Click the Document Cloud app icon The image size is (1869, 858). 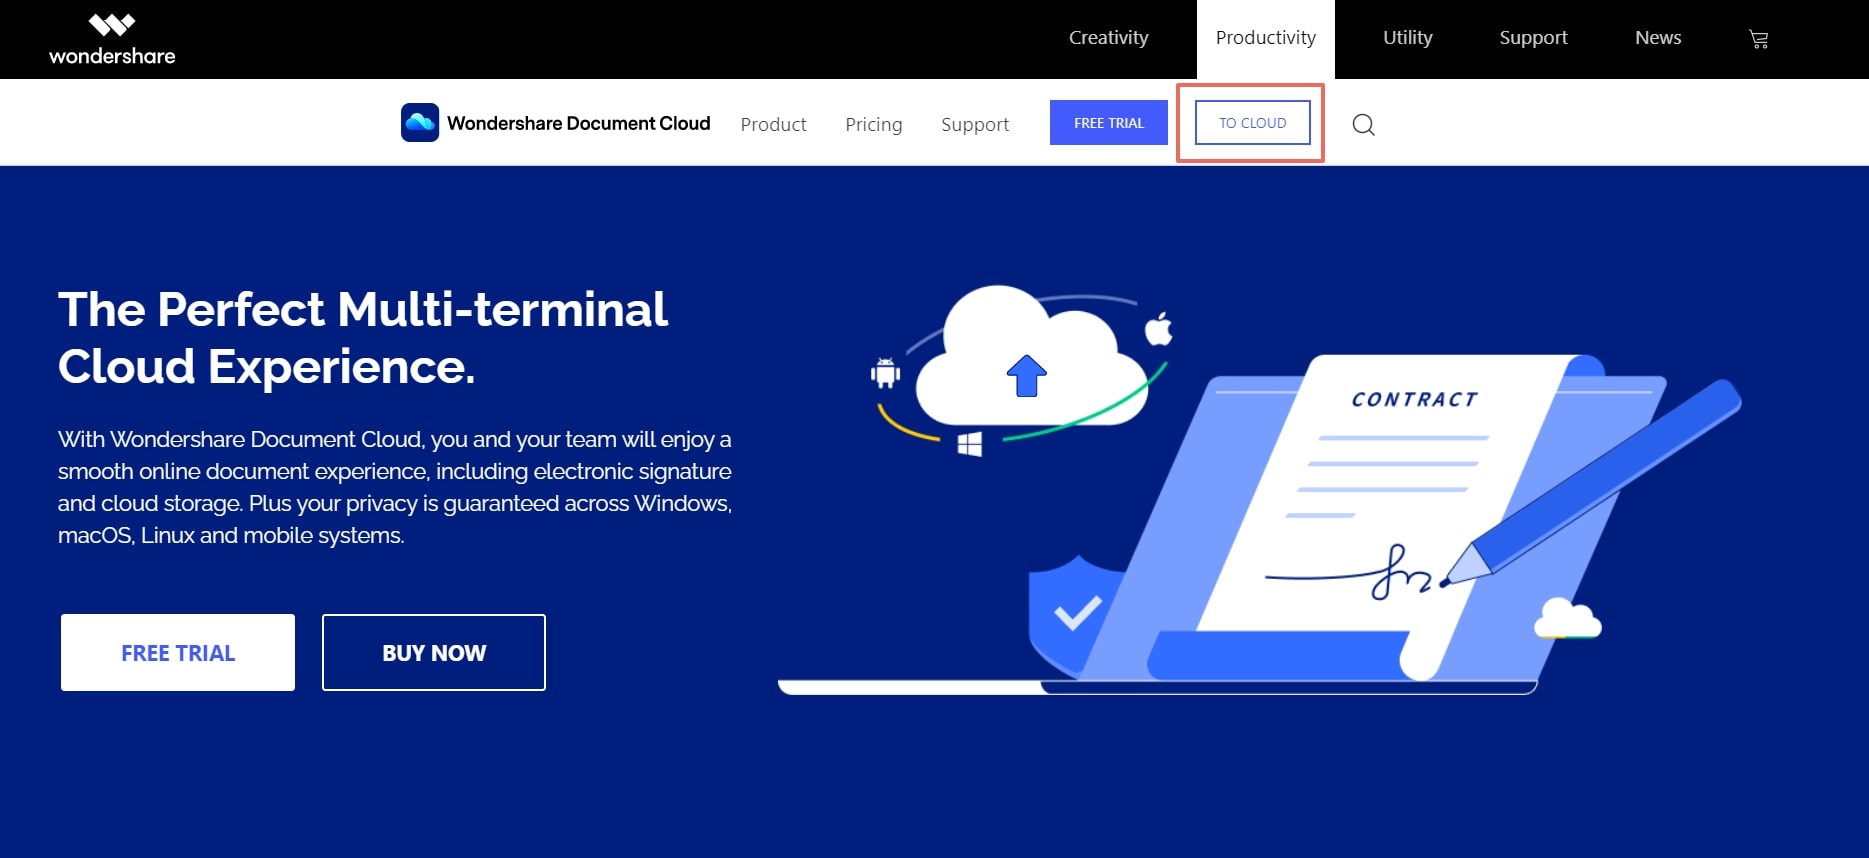tap(420, 123)
